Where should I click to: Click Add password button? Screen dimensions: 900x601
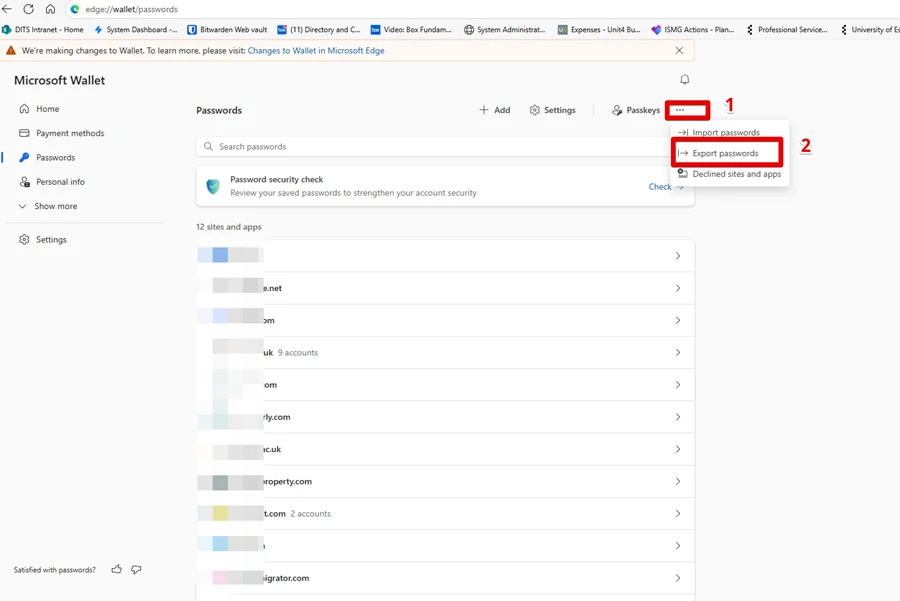pyautogui.click(x=494, y=110)
